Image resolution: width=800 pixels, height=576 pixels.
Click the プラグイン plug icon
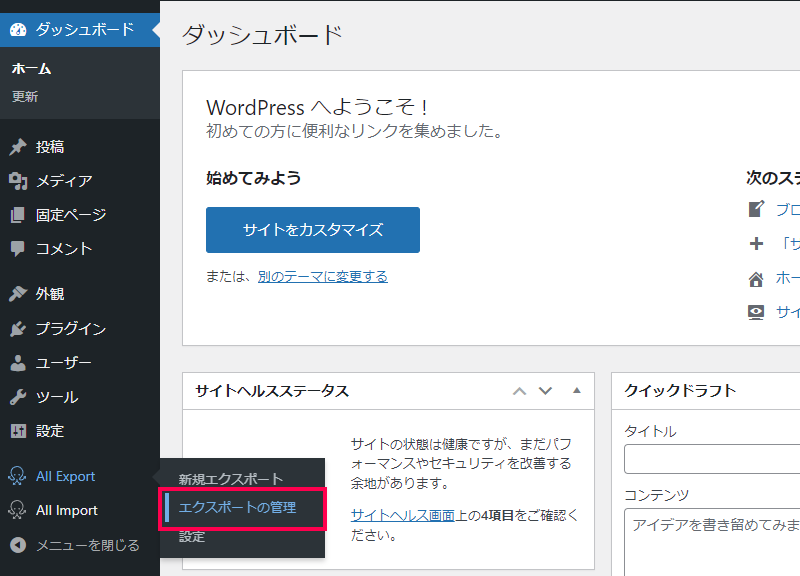(x=18, y=329)
